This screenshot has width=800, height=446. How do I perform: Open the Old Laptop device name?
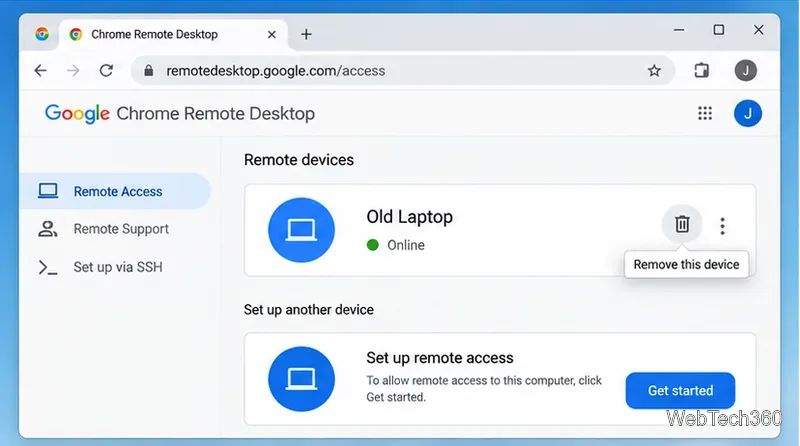(409, 217)
